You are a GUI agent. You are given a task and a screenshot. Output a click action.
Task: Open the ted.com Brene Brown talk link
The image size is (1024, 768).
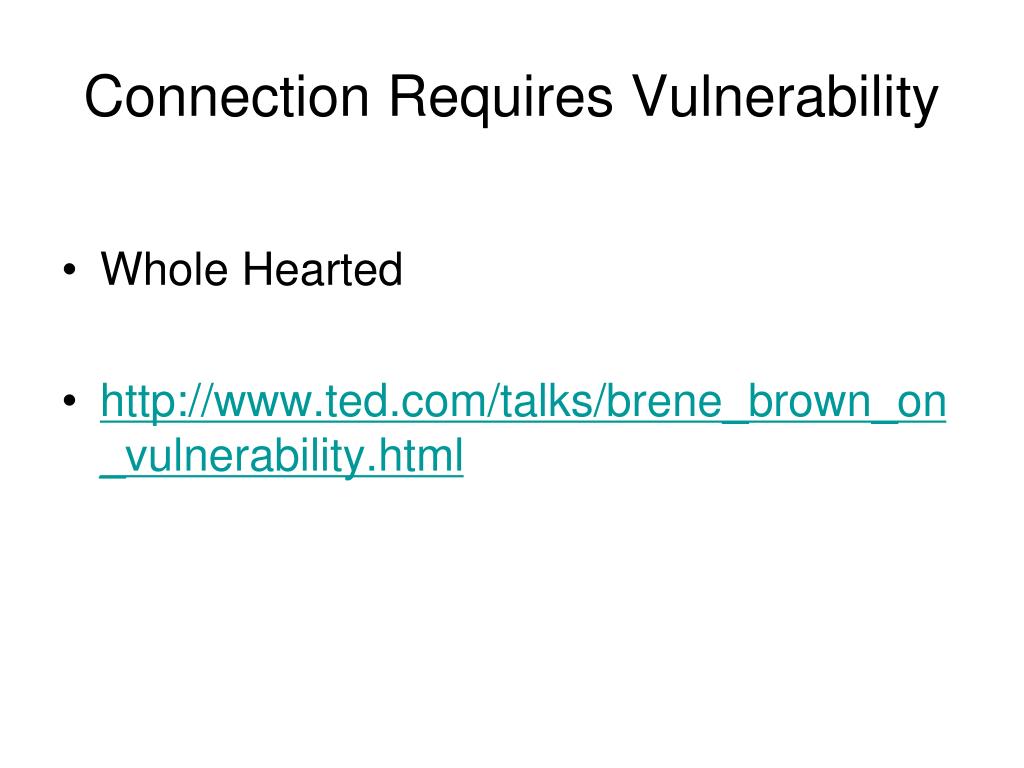pos(522,428)
